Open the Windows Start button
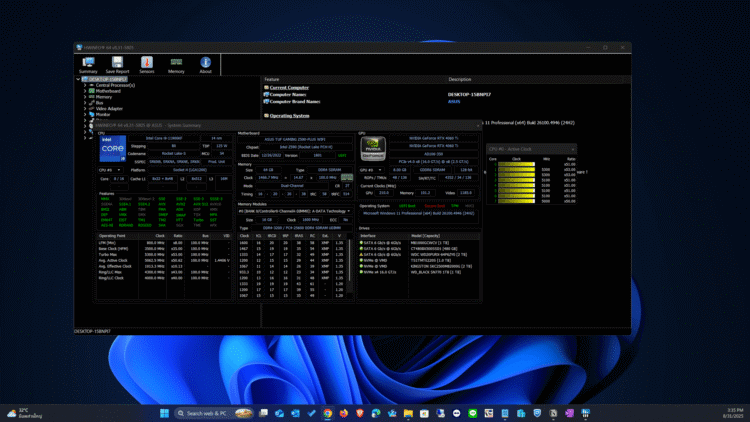The width and height of the screenshot is (750, 422). [x=164, y=413]
